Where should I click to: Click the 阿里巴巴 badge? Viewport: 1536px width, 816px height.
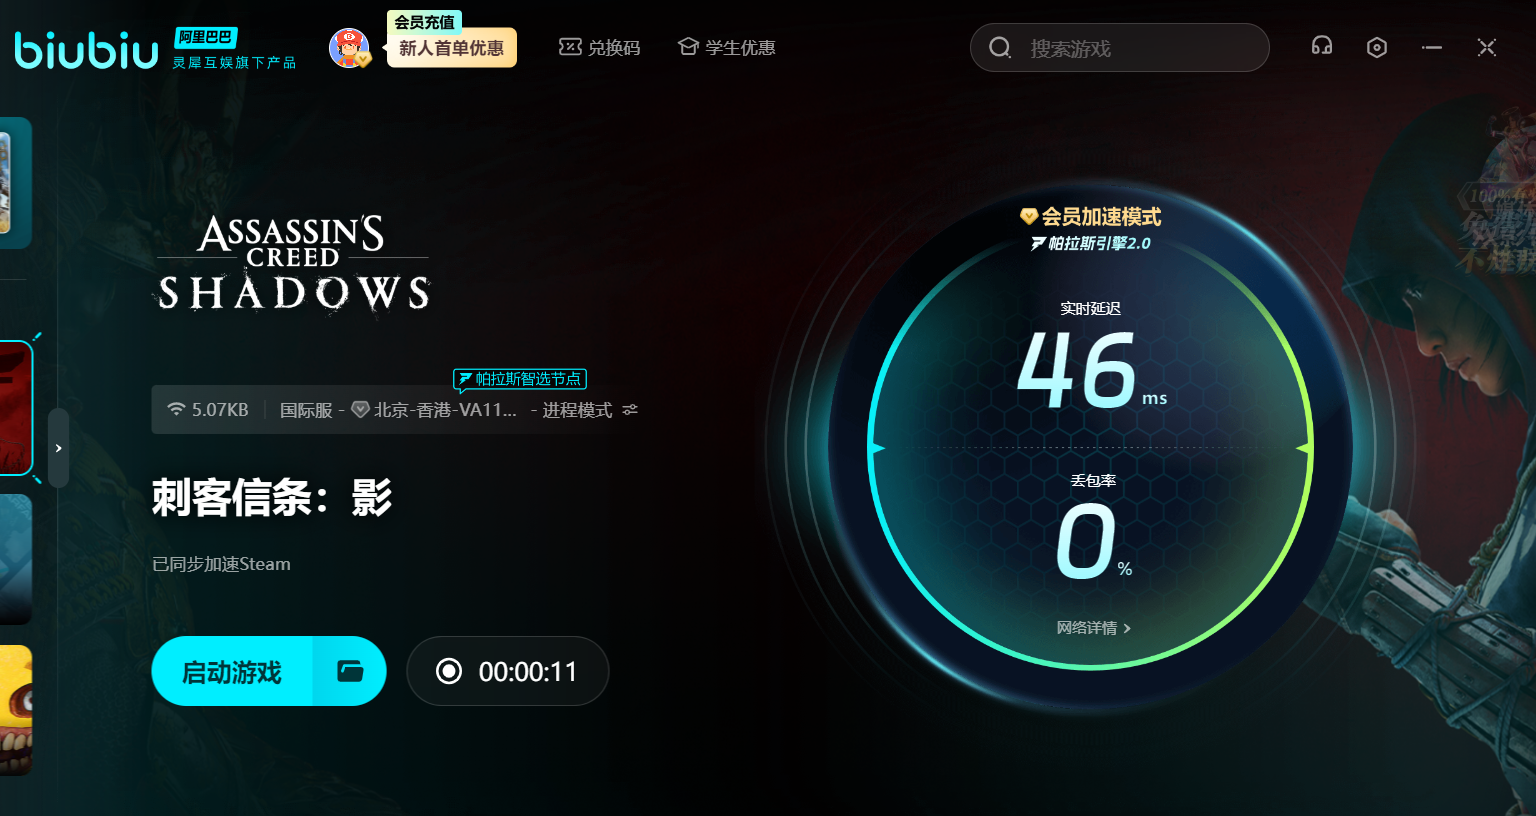(x=205, y=37)
